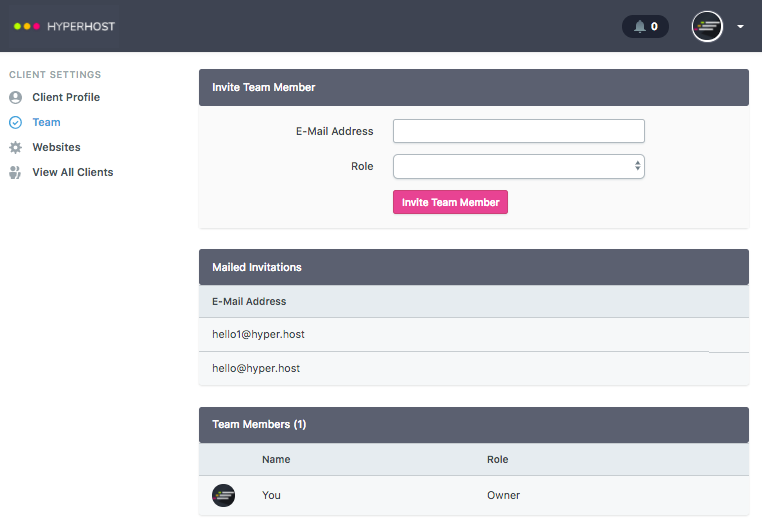Click the user avatar in header
The height and width of the screenshot is (526, 762).
tap(707, 26)
